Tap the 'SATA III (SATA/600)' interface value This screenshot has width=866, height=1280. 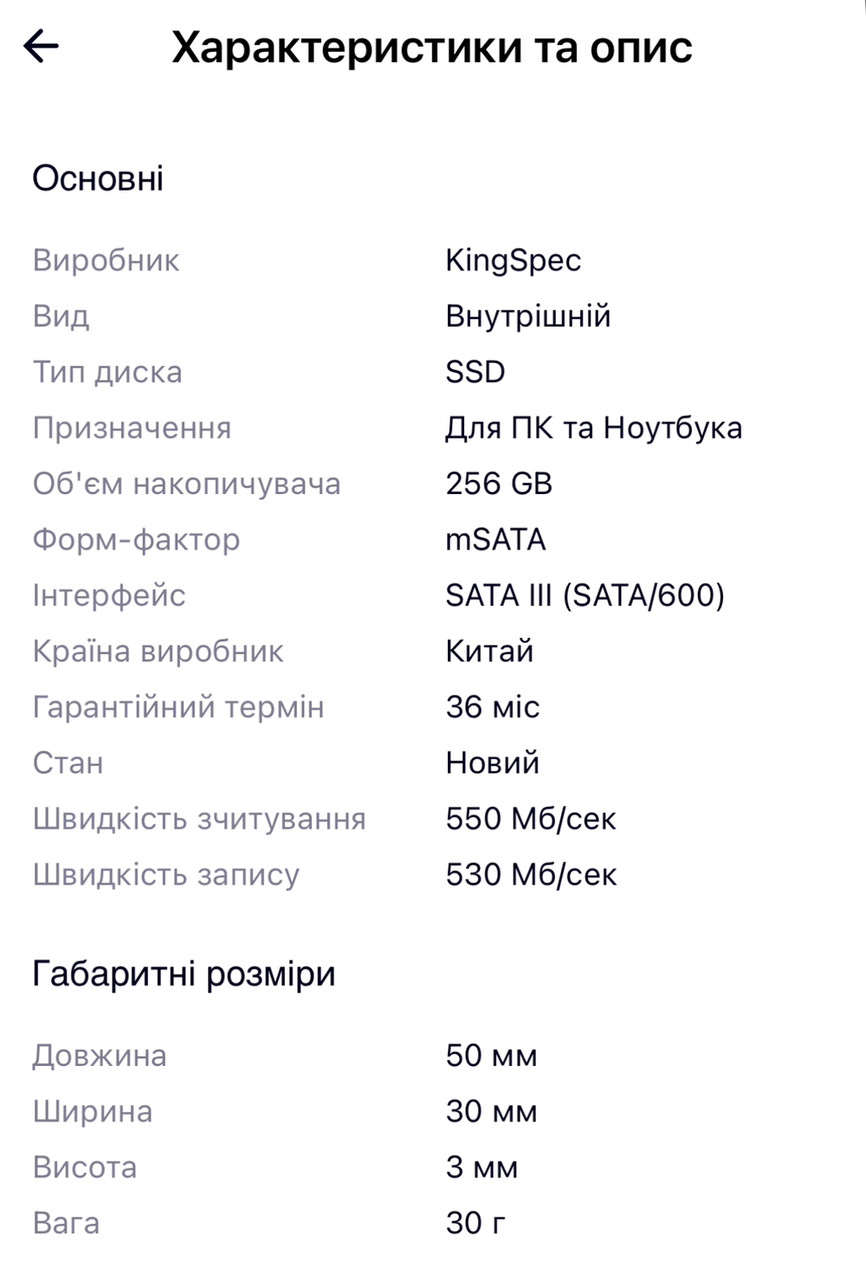585,596
